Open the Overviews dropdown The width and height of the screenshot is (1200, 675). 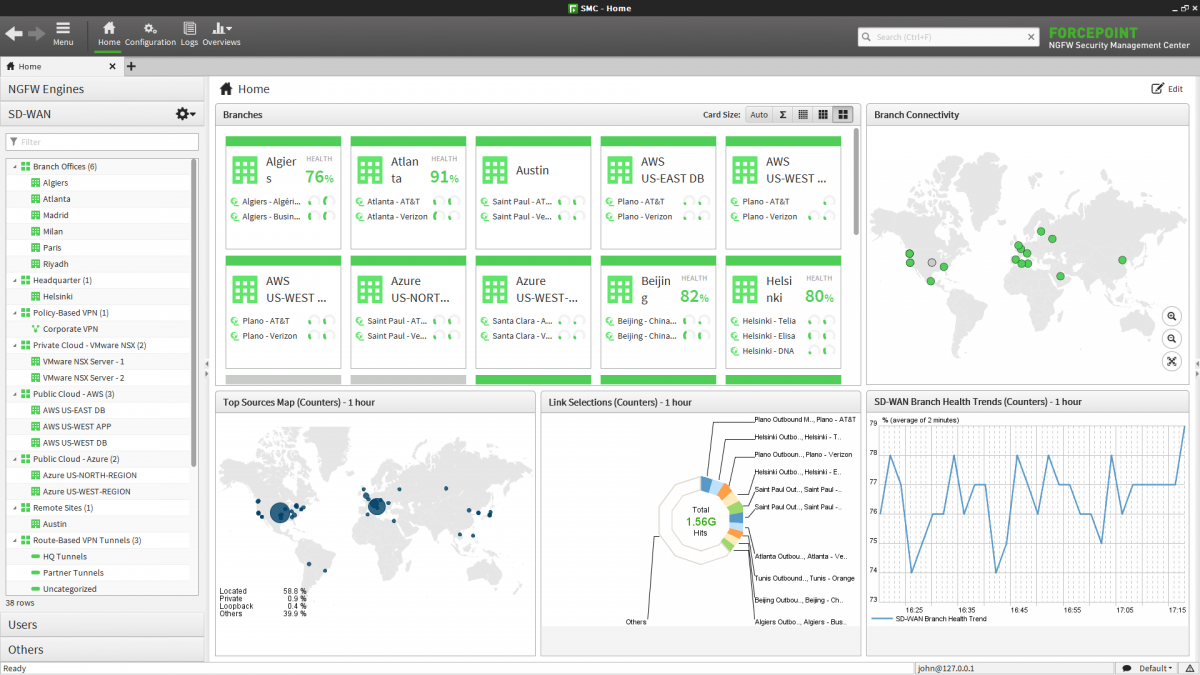pyautogui.click(x=221, y=33)
